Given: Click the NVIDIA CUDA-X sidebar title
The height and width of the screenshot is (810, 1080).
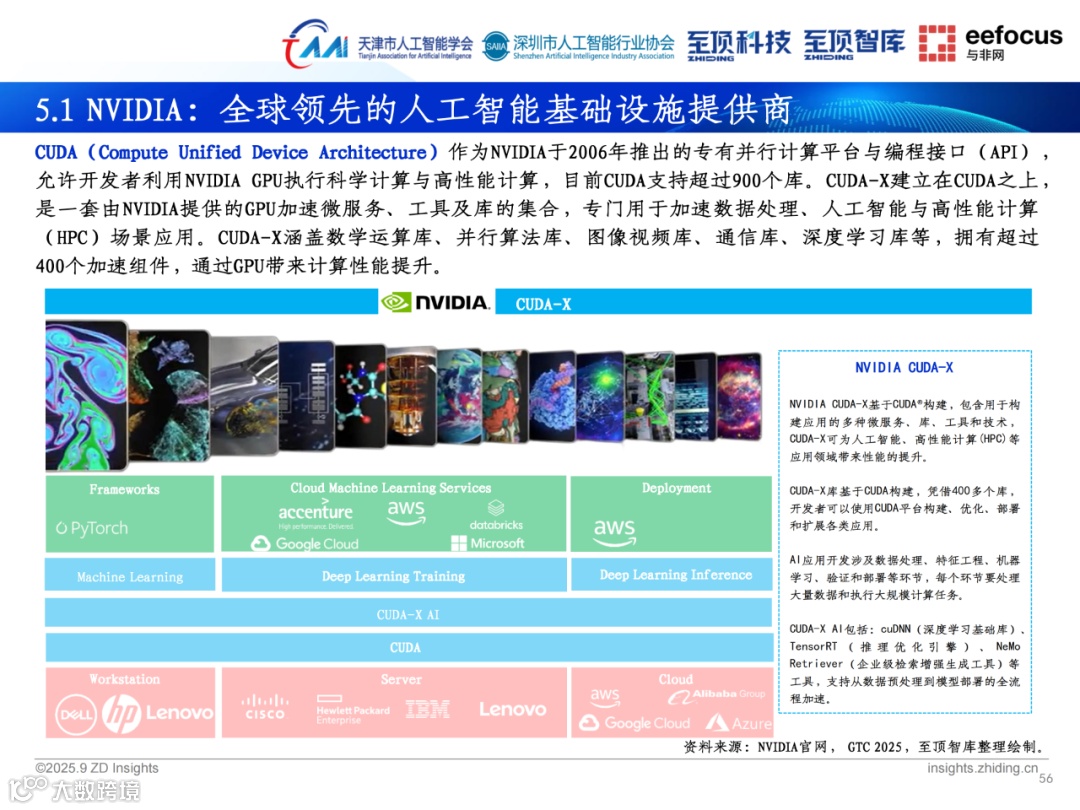Looking at the screenshot, I should [904, 367].
